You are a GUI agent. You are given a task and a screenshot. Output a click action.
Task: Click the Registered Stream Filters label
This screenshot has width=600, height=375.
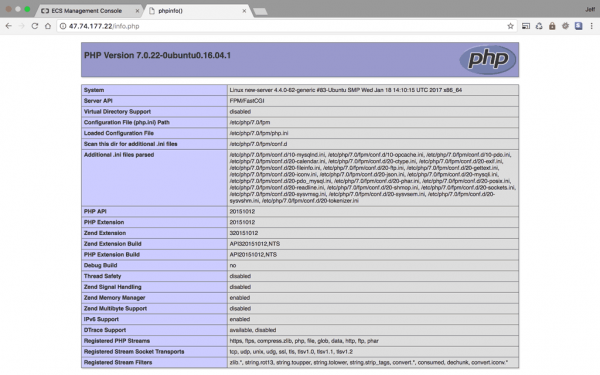(x=118, y=362)
